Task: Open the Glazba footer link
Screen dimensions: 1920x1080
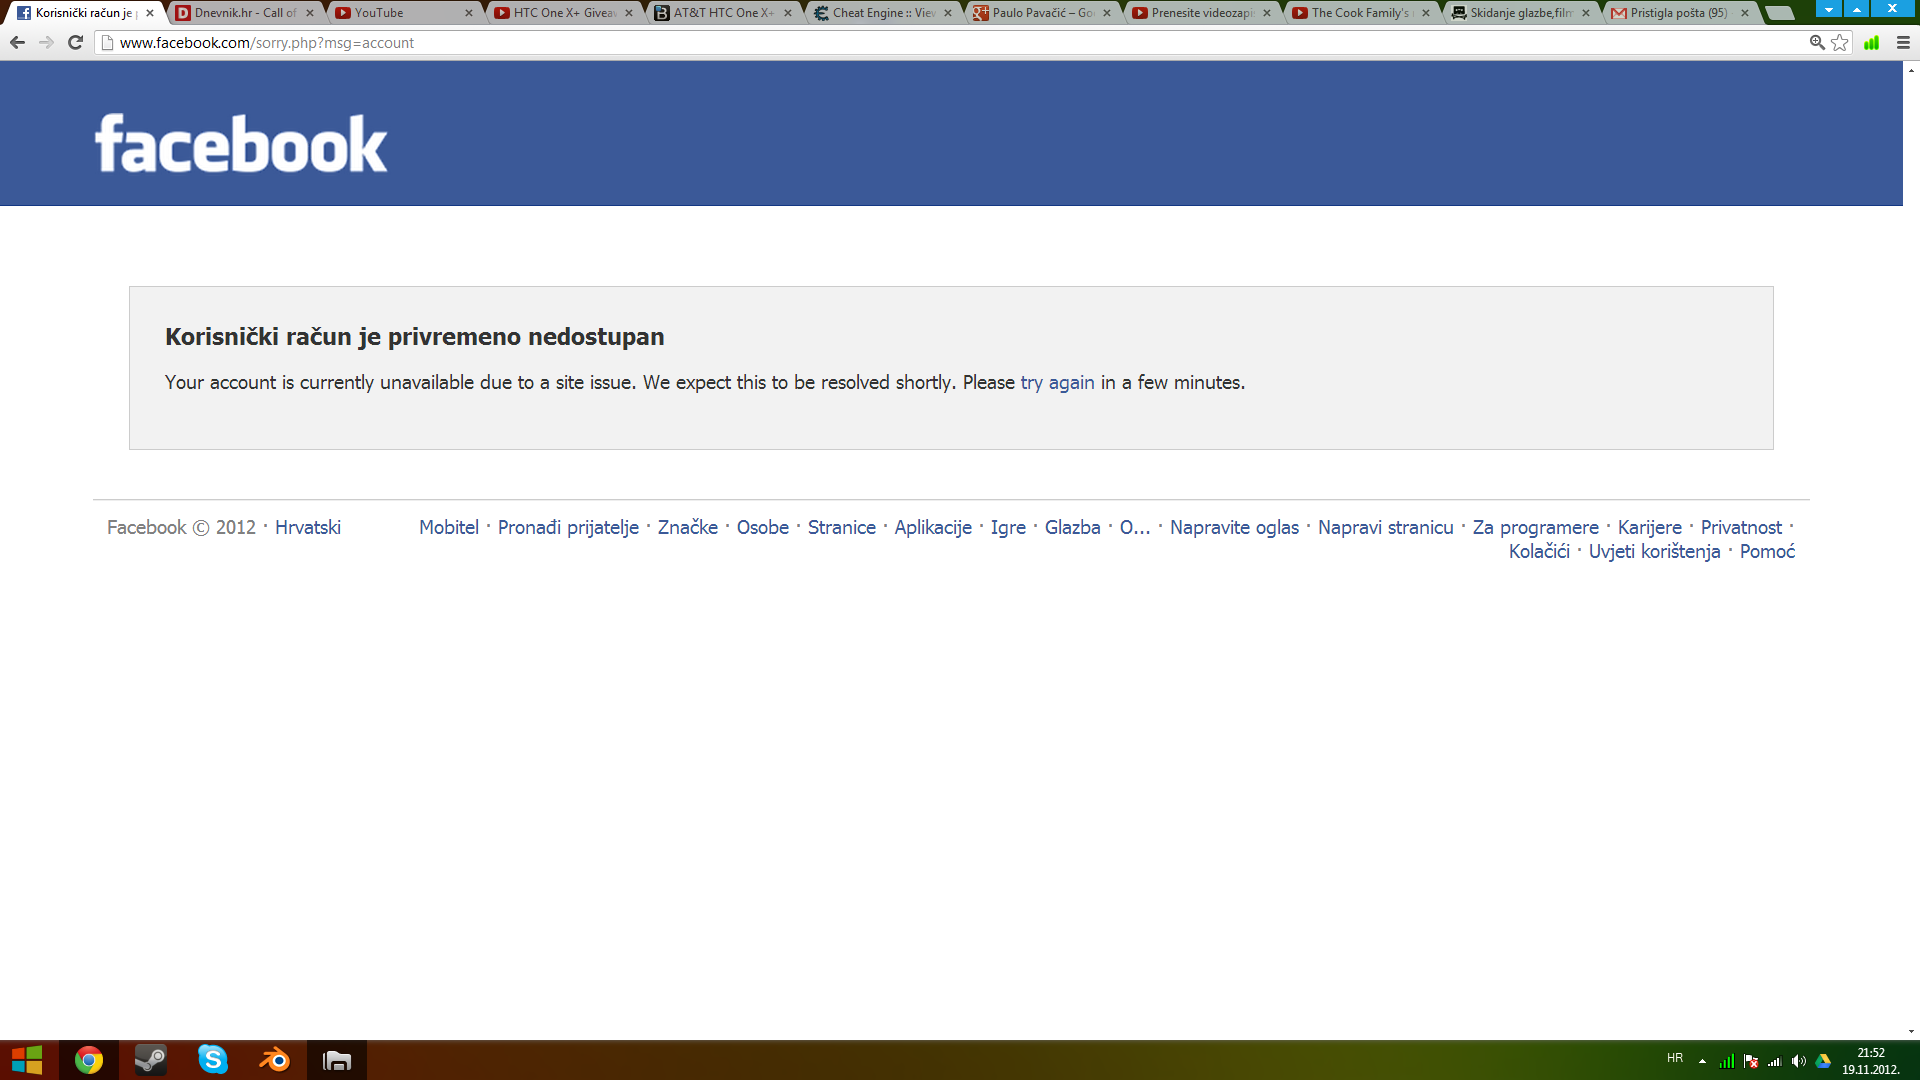Action: 1073,527
